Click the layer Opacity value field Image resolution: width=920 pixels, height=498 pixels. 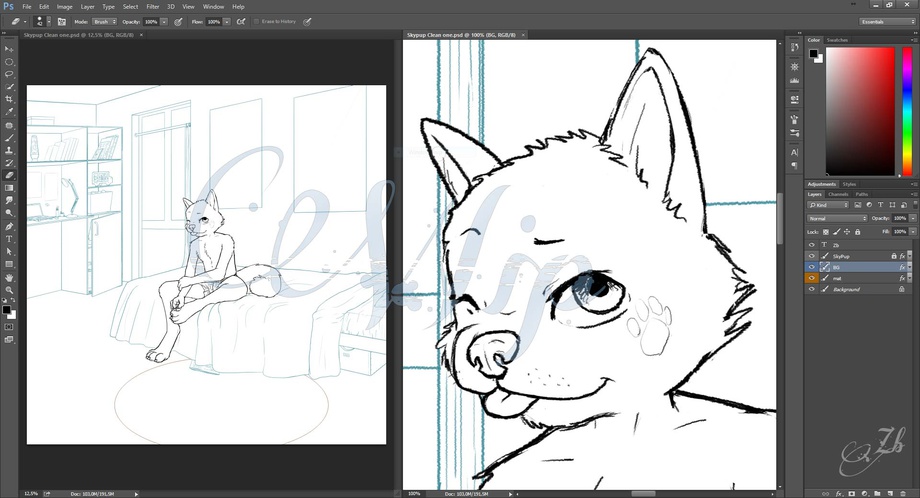(x=899, y=218)
